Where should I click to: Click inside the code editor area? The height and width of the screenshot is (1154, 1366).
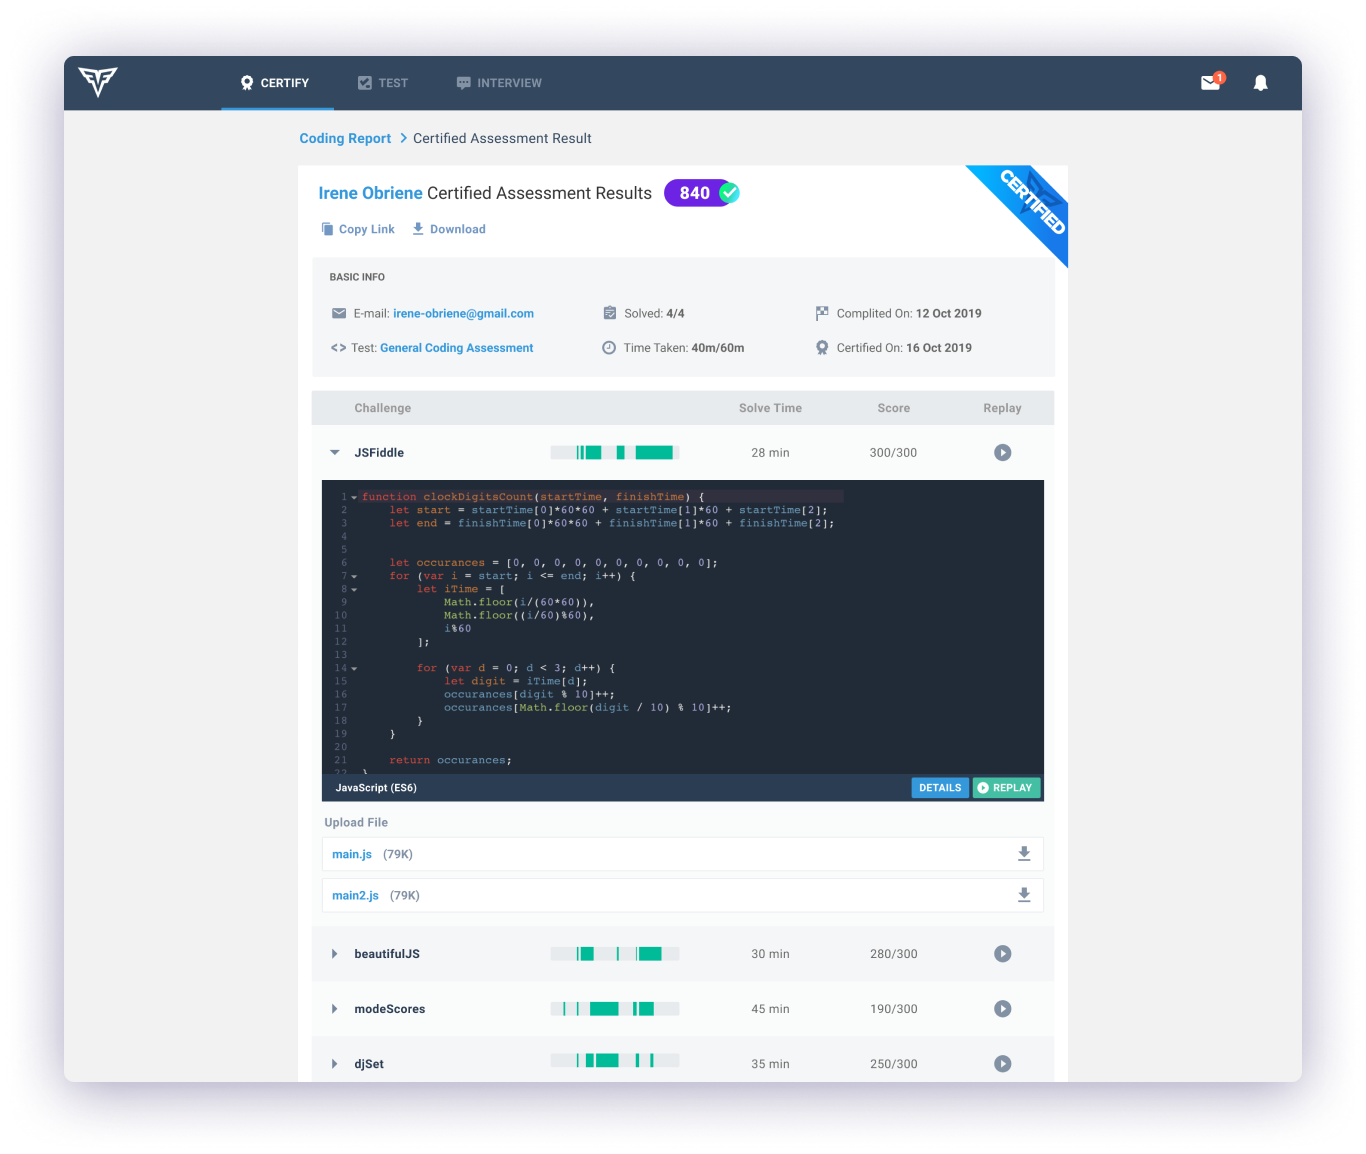[x=683, y=627]
